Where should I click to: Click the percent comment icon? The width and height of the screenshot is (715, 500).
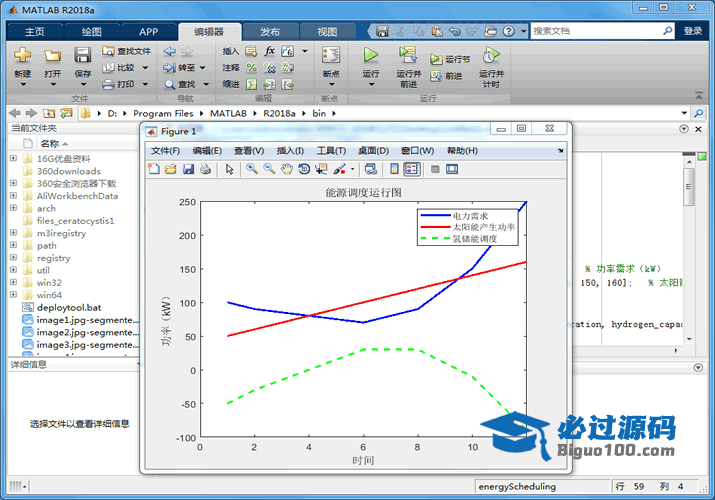(x=251, y=68)
